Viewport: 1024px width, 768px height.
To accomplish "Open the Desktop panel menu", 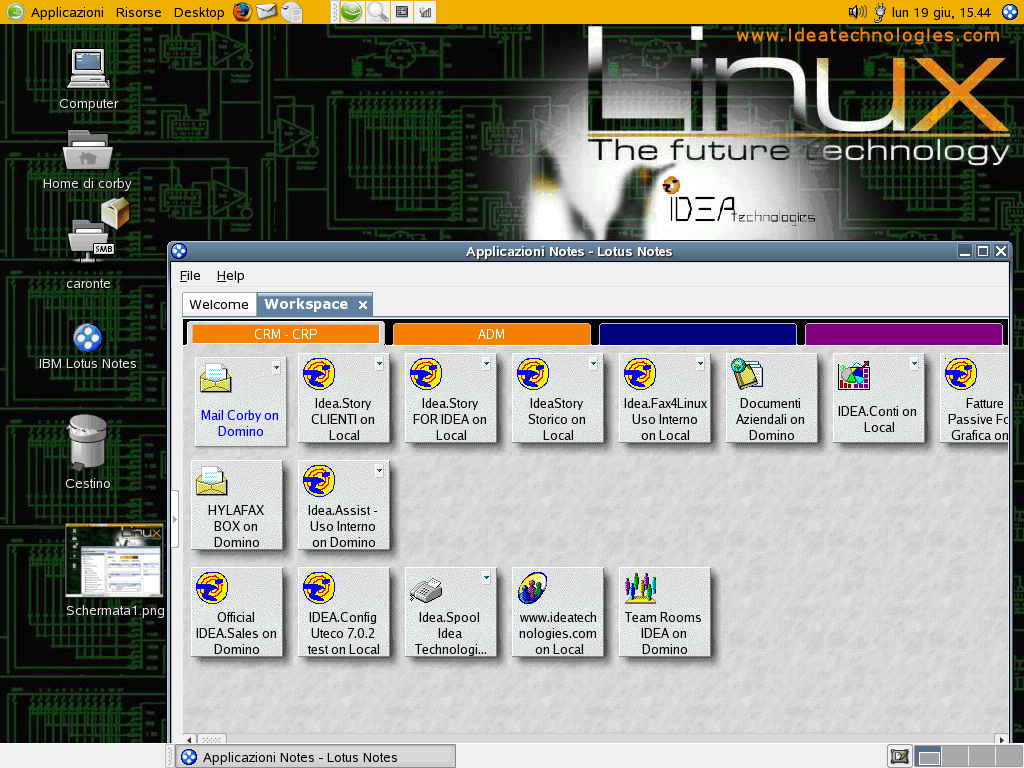I will point(199,12).
